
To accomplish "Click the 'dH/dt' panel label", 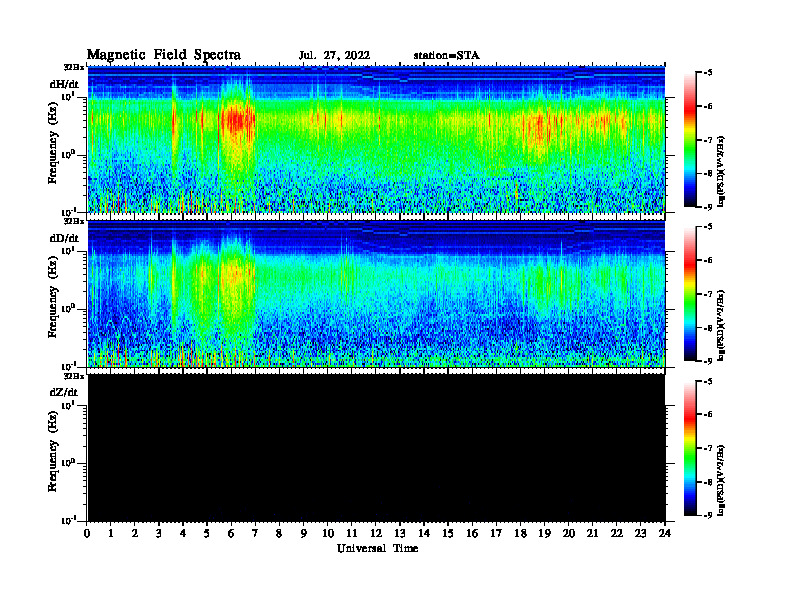I will [64, 84].
